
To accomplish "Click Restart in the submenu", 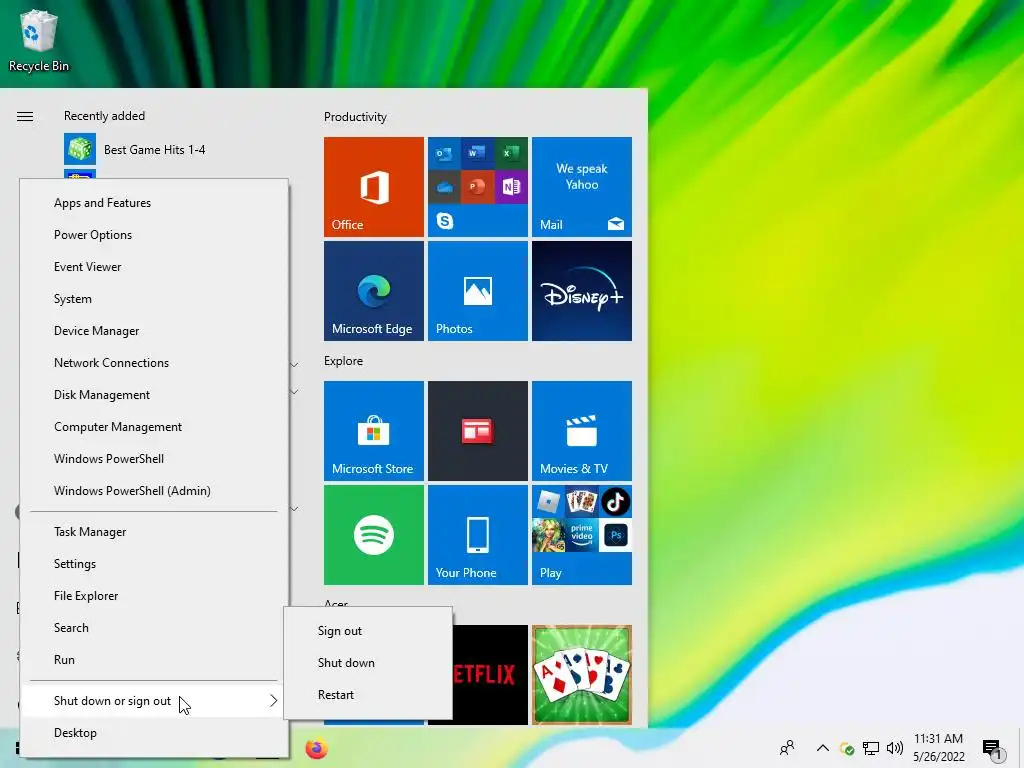I will tap(368, 695).
